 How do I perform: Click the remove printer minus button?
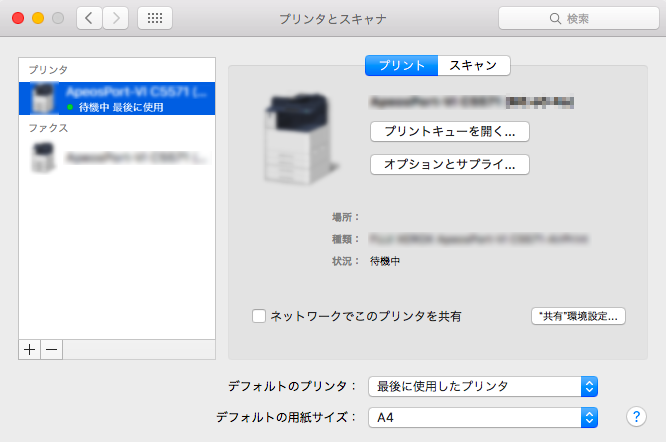coord(52,349)
